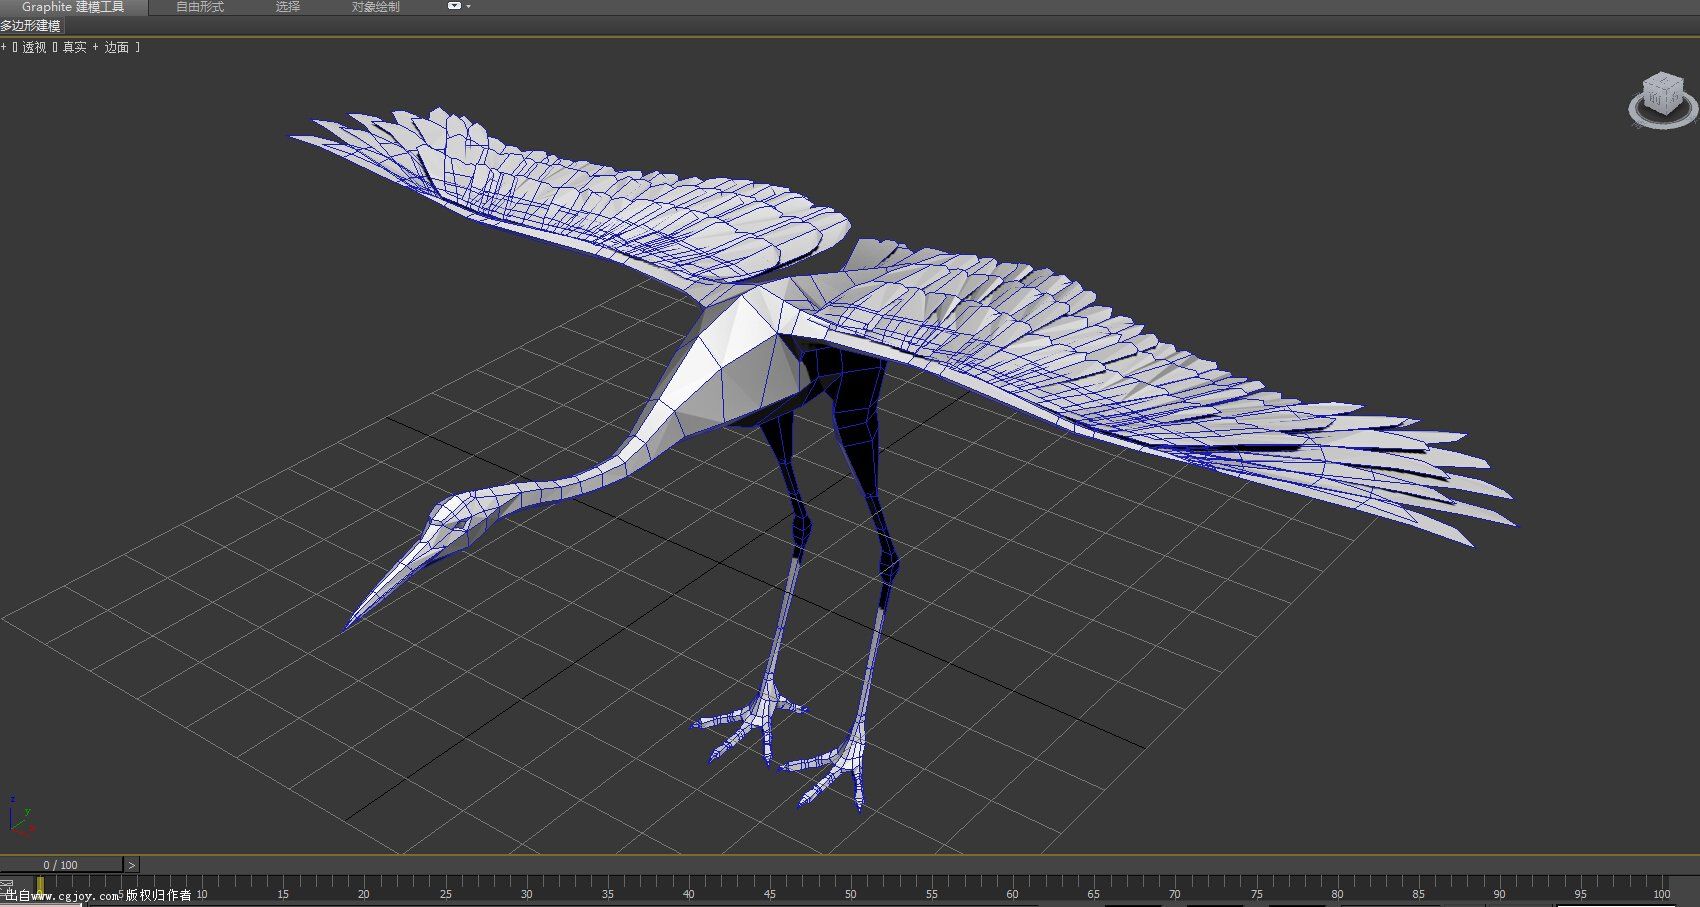1700x907 pixels.
Task: Open the 自由形式 ribbon tab
Action: click(x=200, y=7)
